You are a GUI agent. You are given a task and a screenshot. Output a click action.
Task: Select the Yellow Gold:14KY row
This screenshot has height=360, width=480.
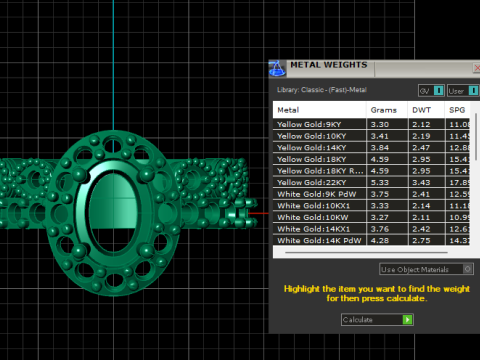coord(371,148)
